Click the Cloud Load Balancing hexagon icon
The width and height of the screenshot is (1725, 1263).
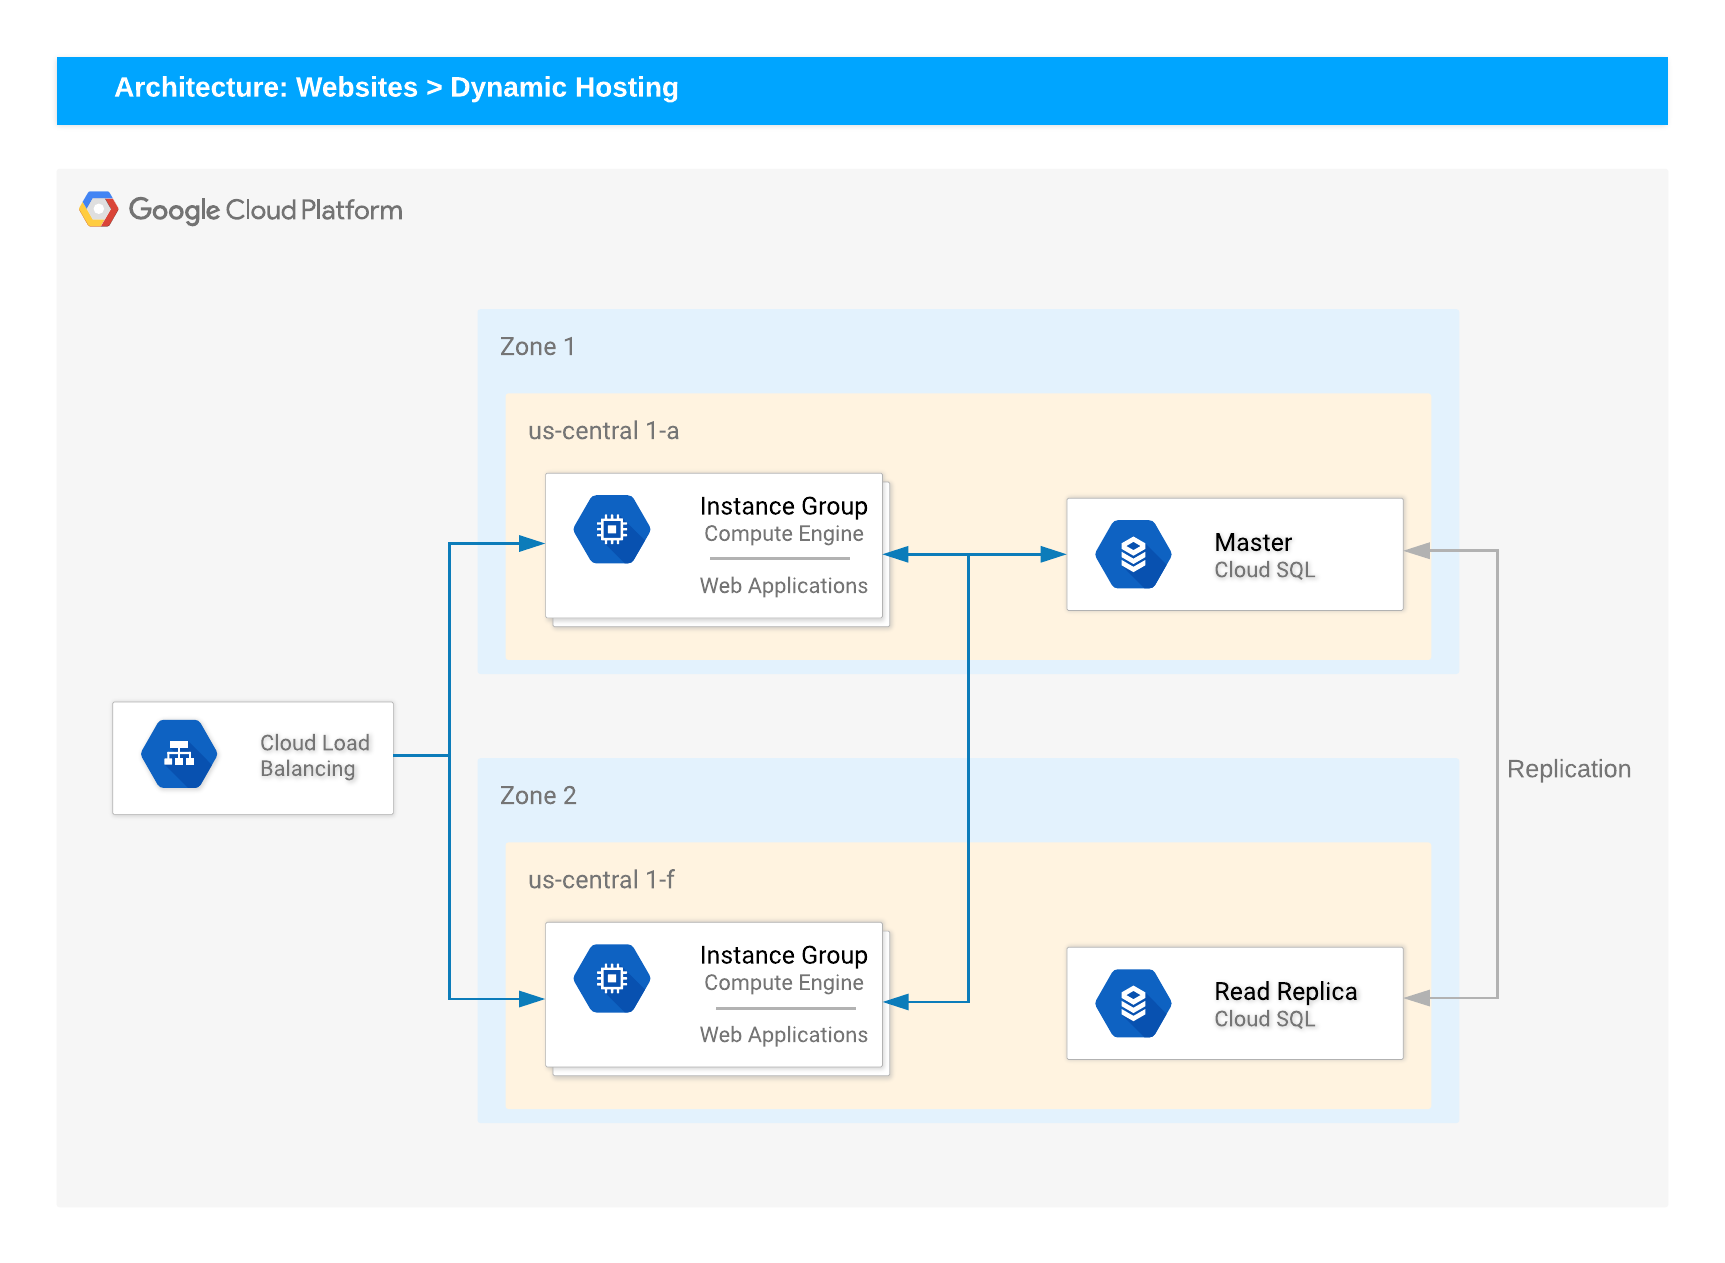coord(179,754)
